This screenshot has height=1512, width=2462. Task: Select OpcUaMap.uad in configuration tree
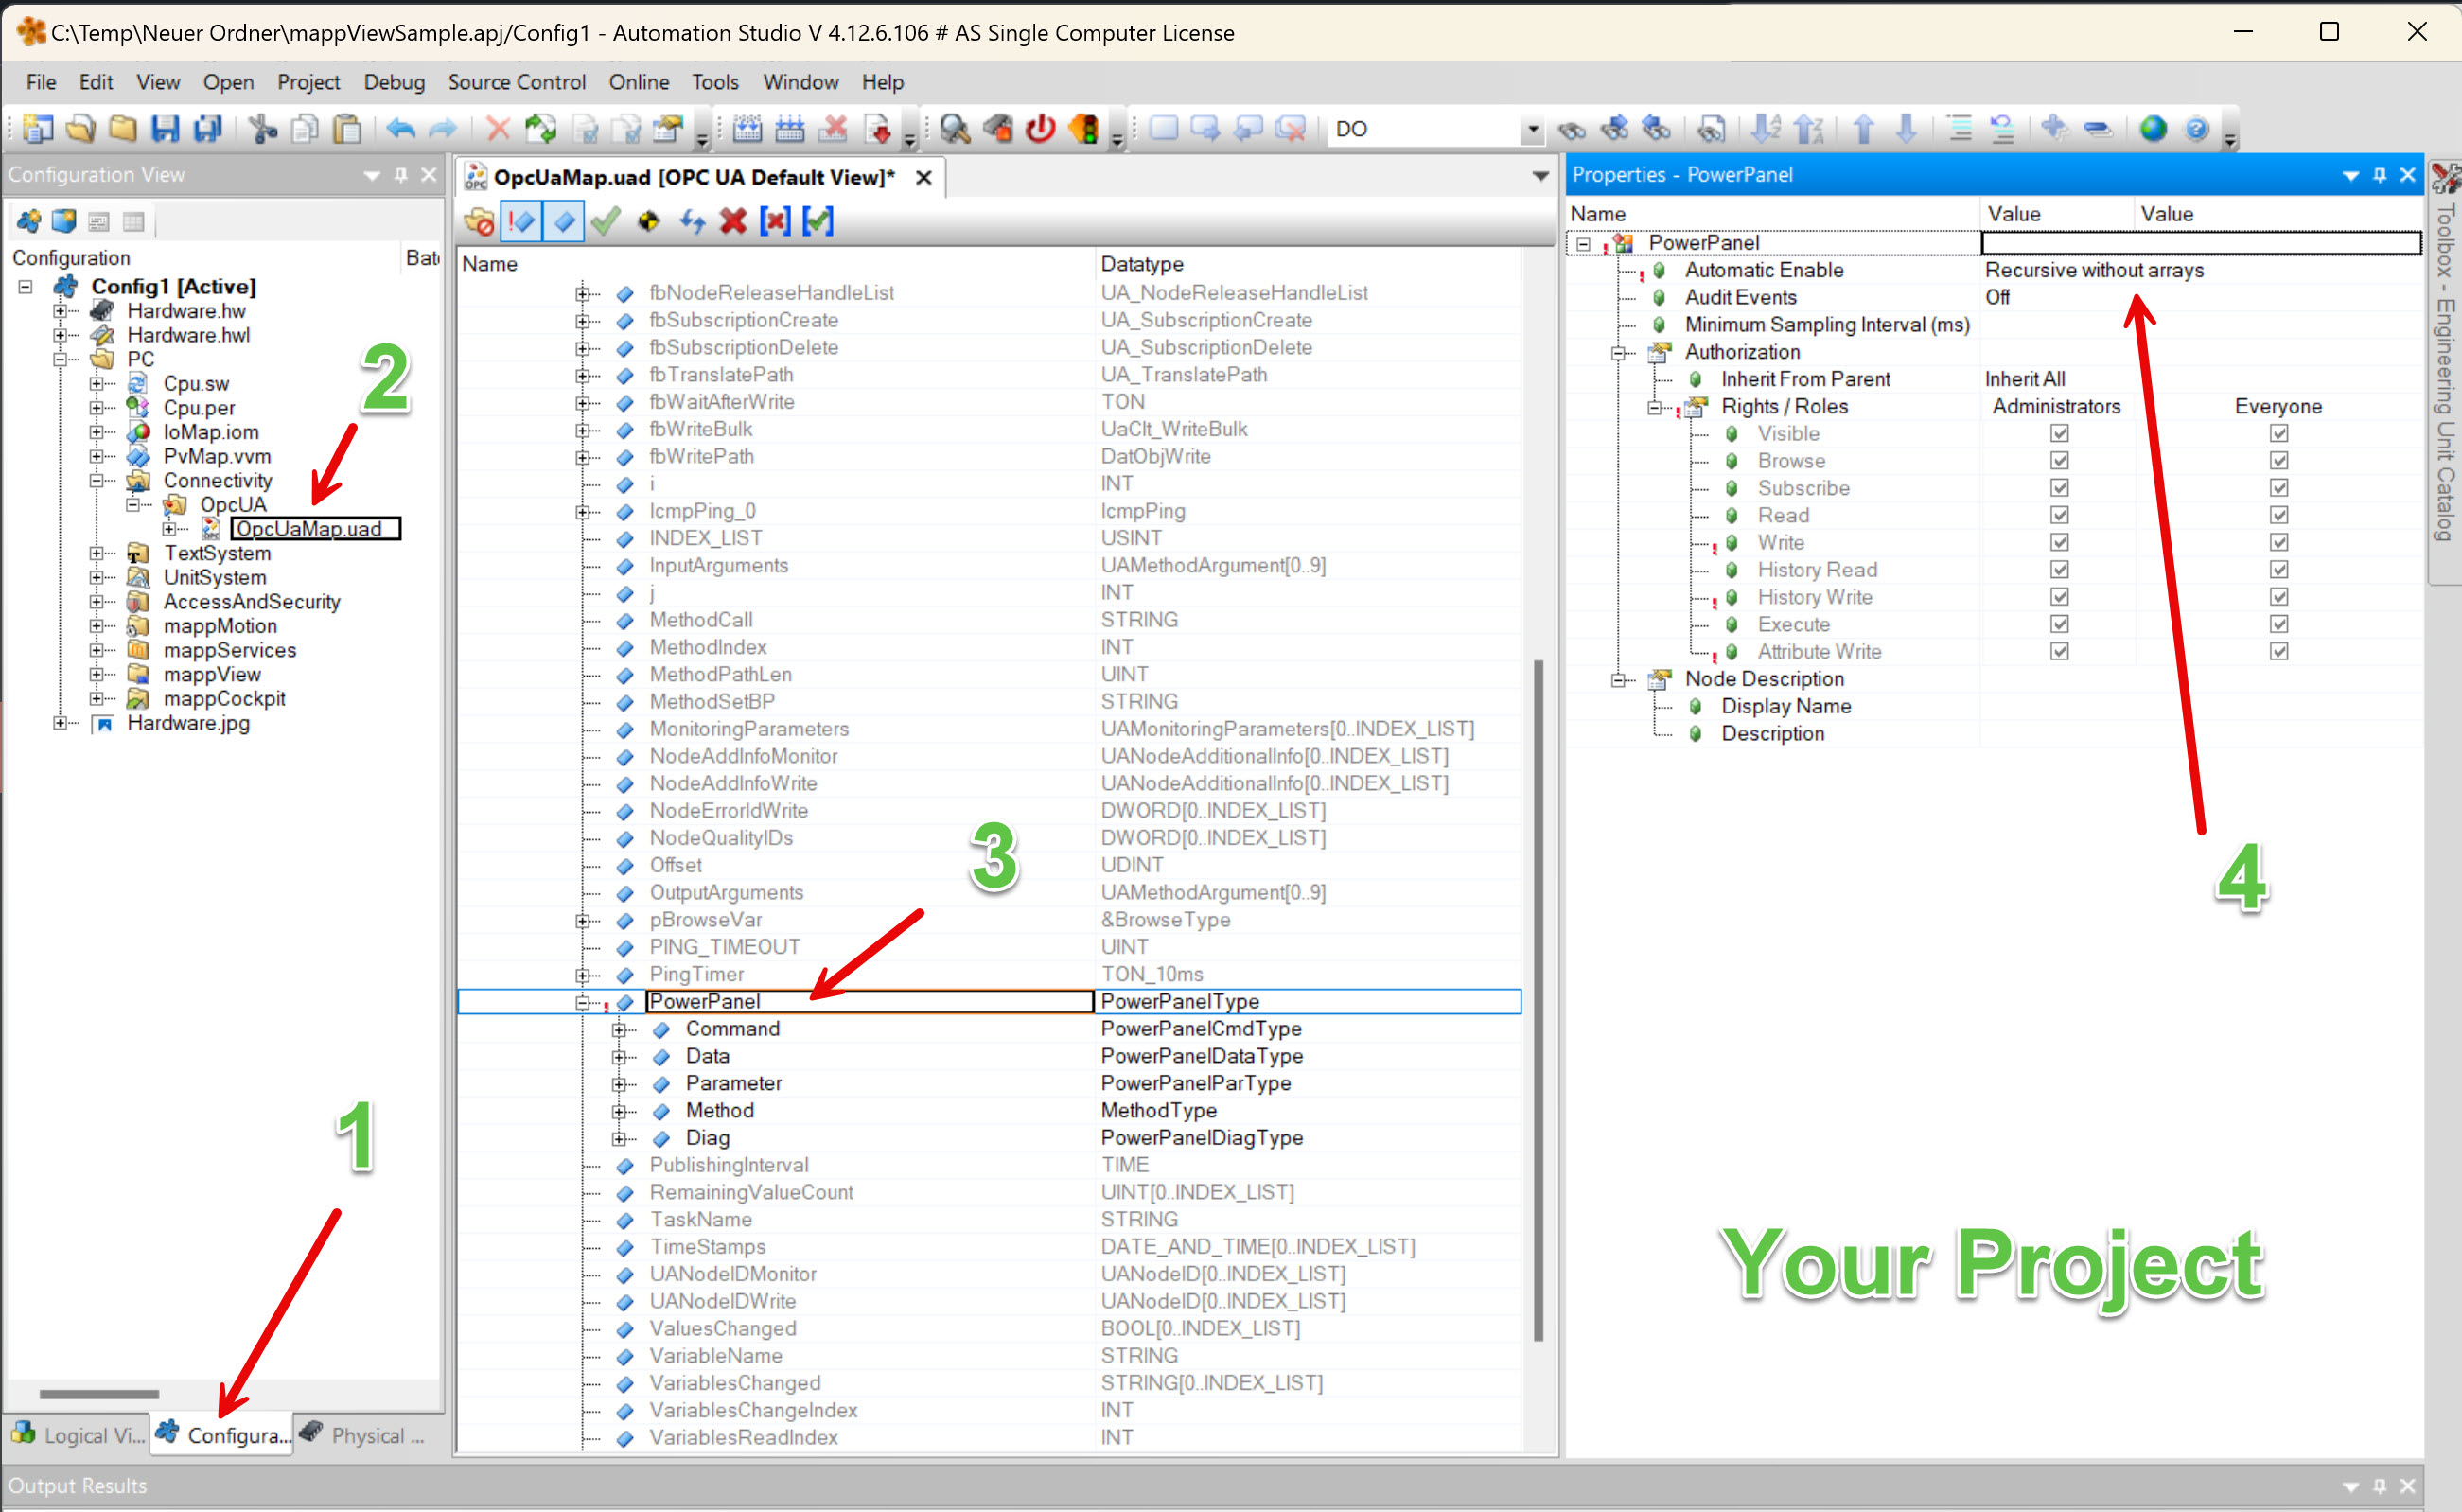pyautogui.click(x=308, y=529)
